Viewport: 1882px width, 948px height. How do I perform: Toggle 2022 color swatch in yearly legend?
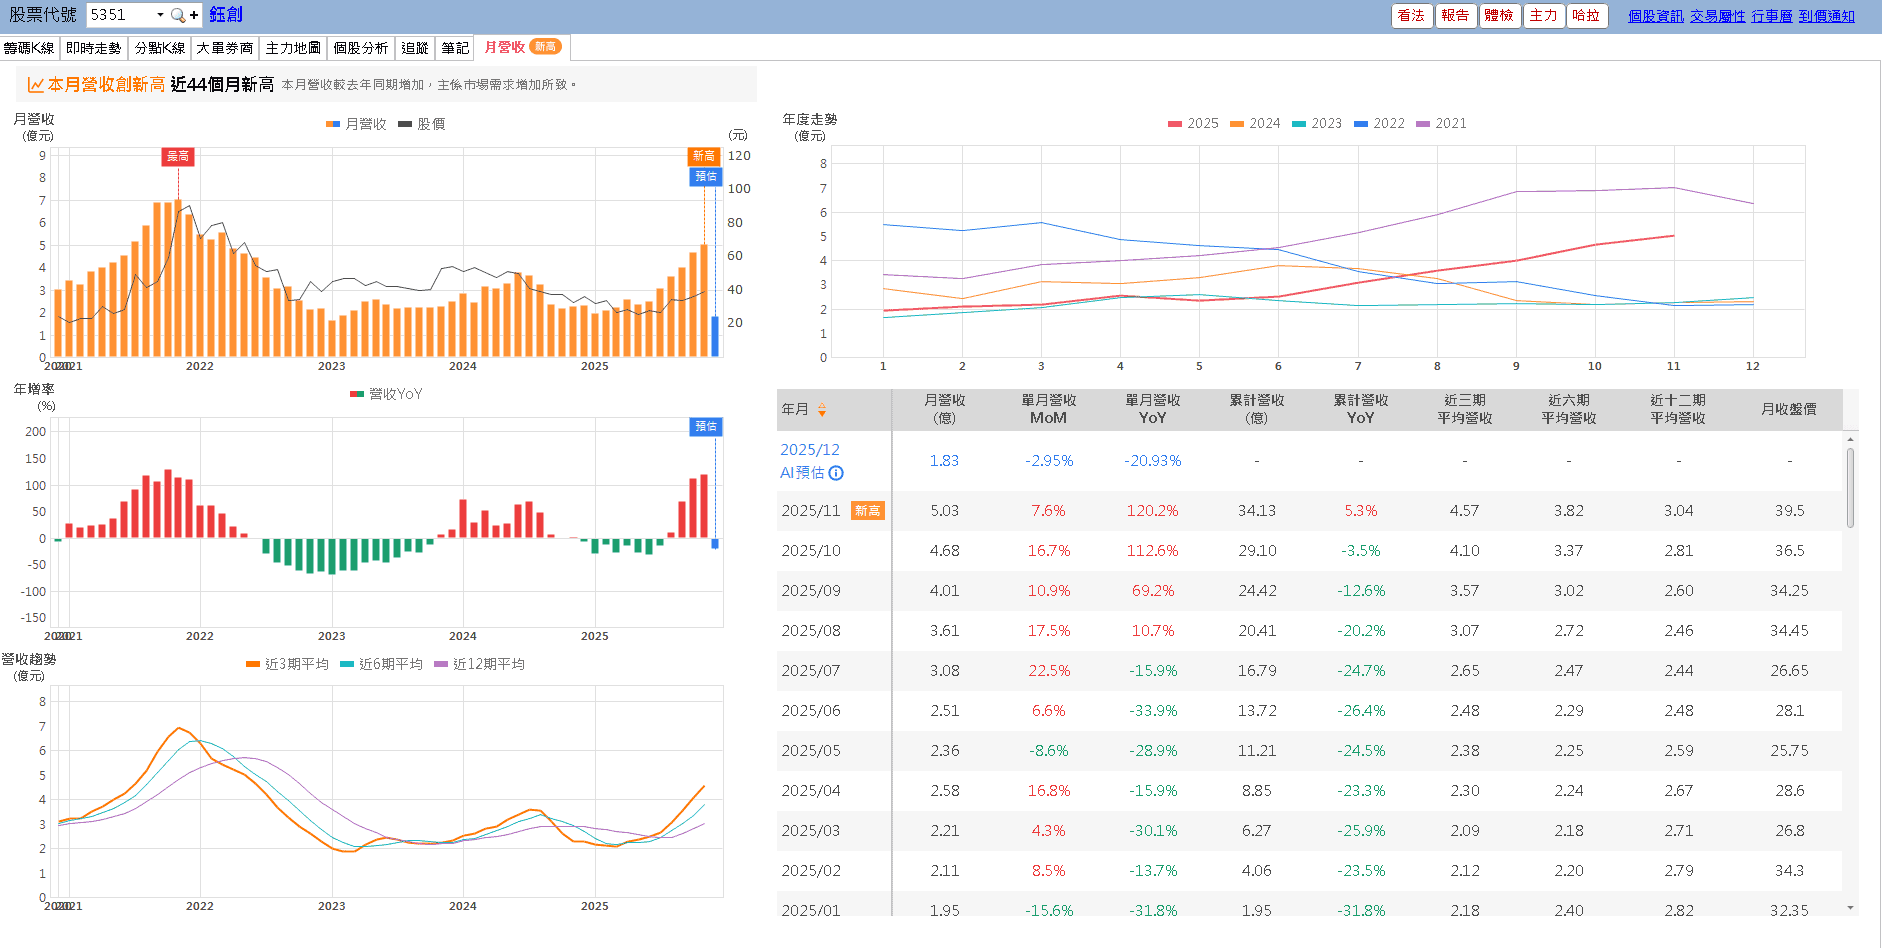(x=1360, y=124)
